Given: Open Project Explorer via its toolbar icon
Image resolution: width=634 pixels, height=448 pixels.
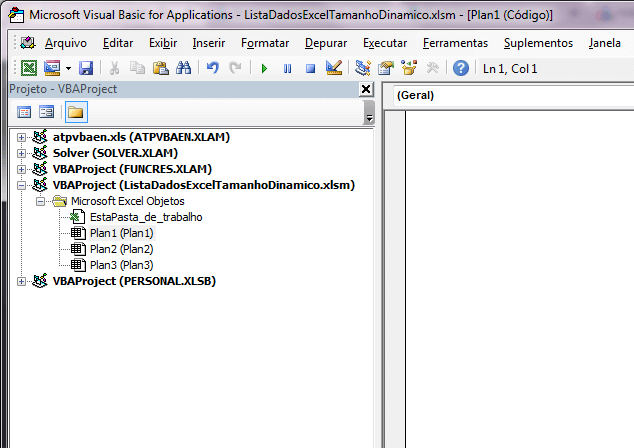Looking at the screenshot, I should click(x=363, y=68).
